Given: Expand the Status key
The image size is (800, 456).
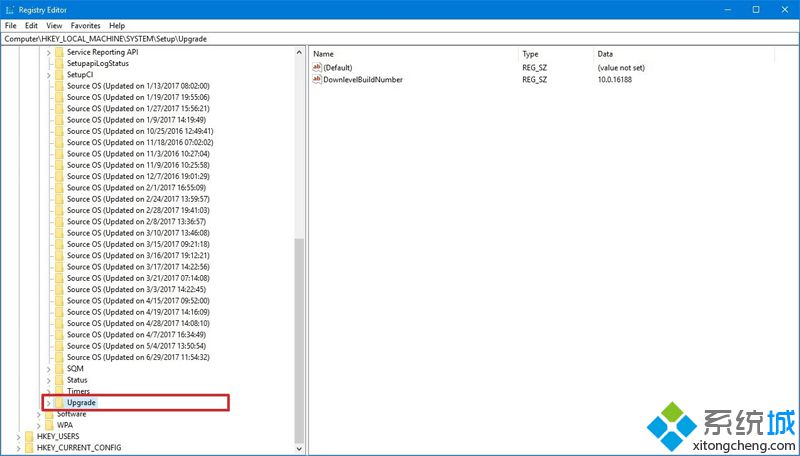Looking at the screenshot, I should coord(48,381).
